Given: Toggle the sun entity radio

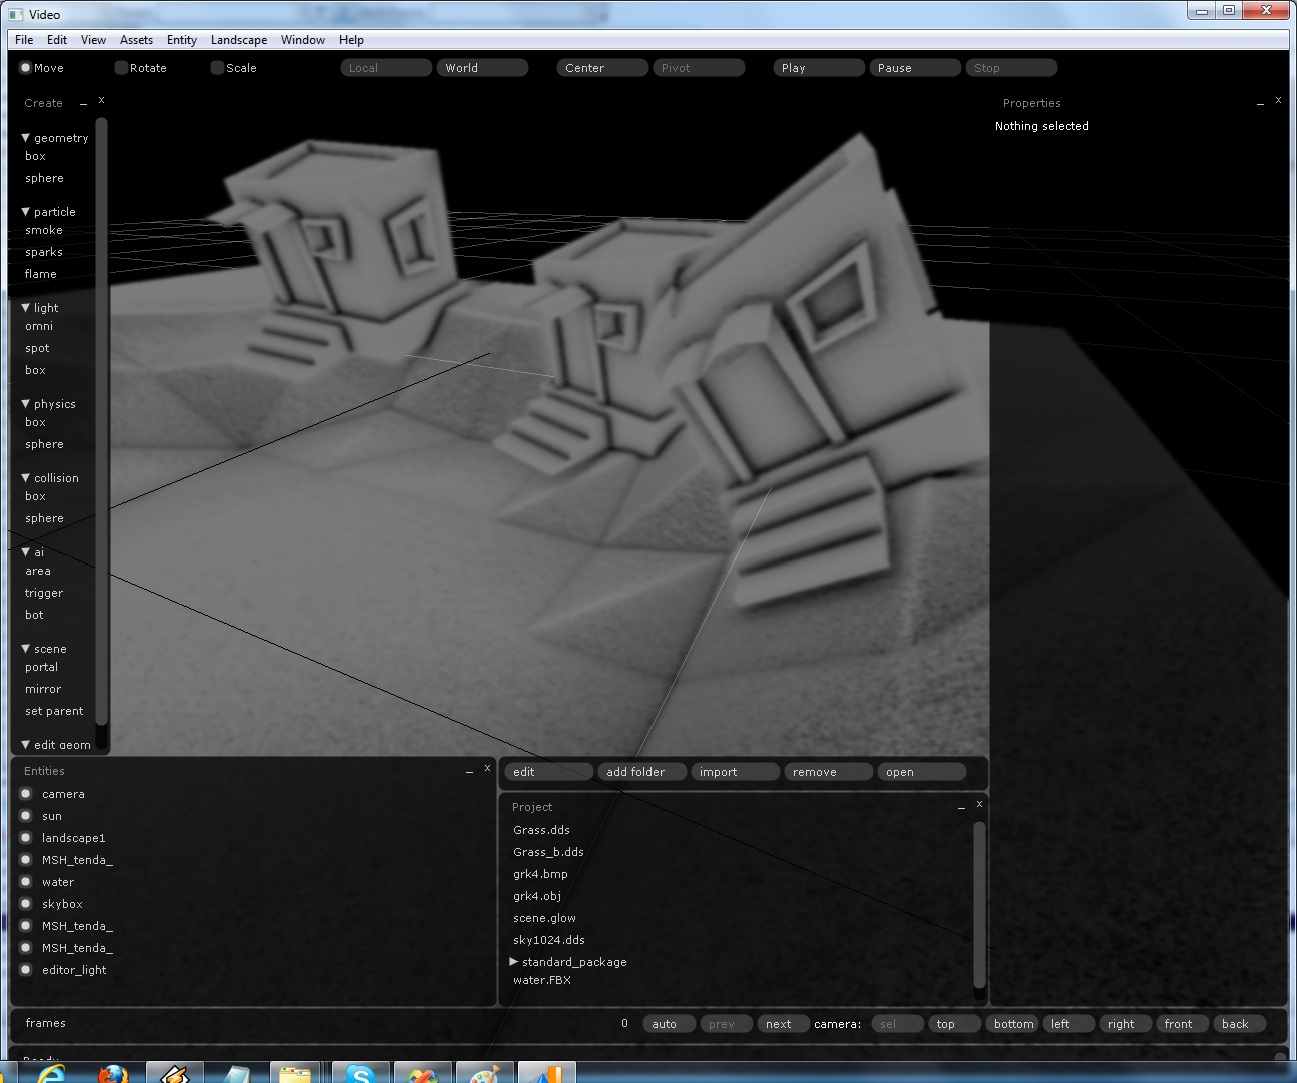Looking at the screenshot, I should 26,816.
